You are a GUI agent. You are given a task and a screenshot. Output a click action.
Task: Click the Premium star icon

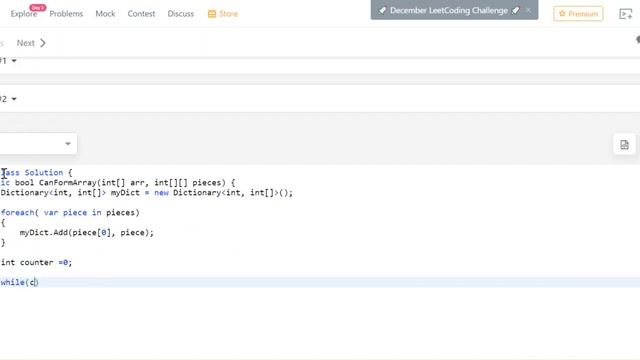pos(562,13)
